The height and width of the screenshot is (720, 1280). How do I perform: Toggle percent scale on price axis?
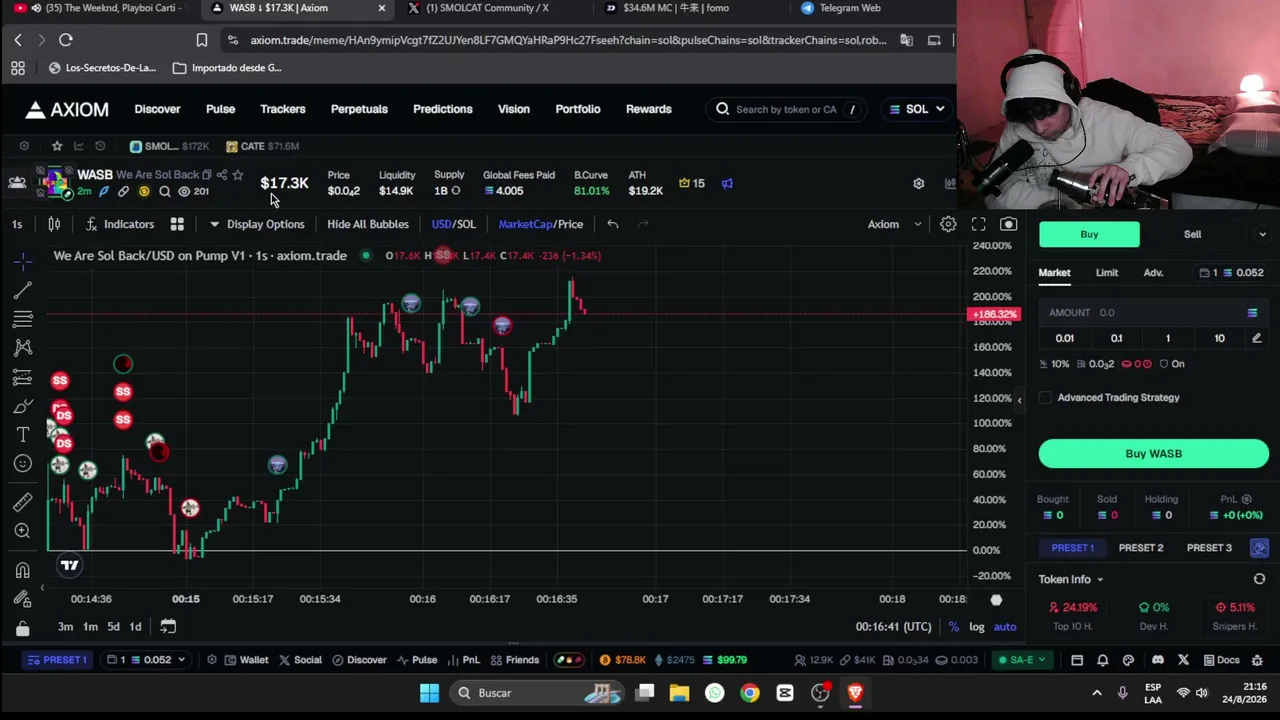pos(954,627)
